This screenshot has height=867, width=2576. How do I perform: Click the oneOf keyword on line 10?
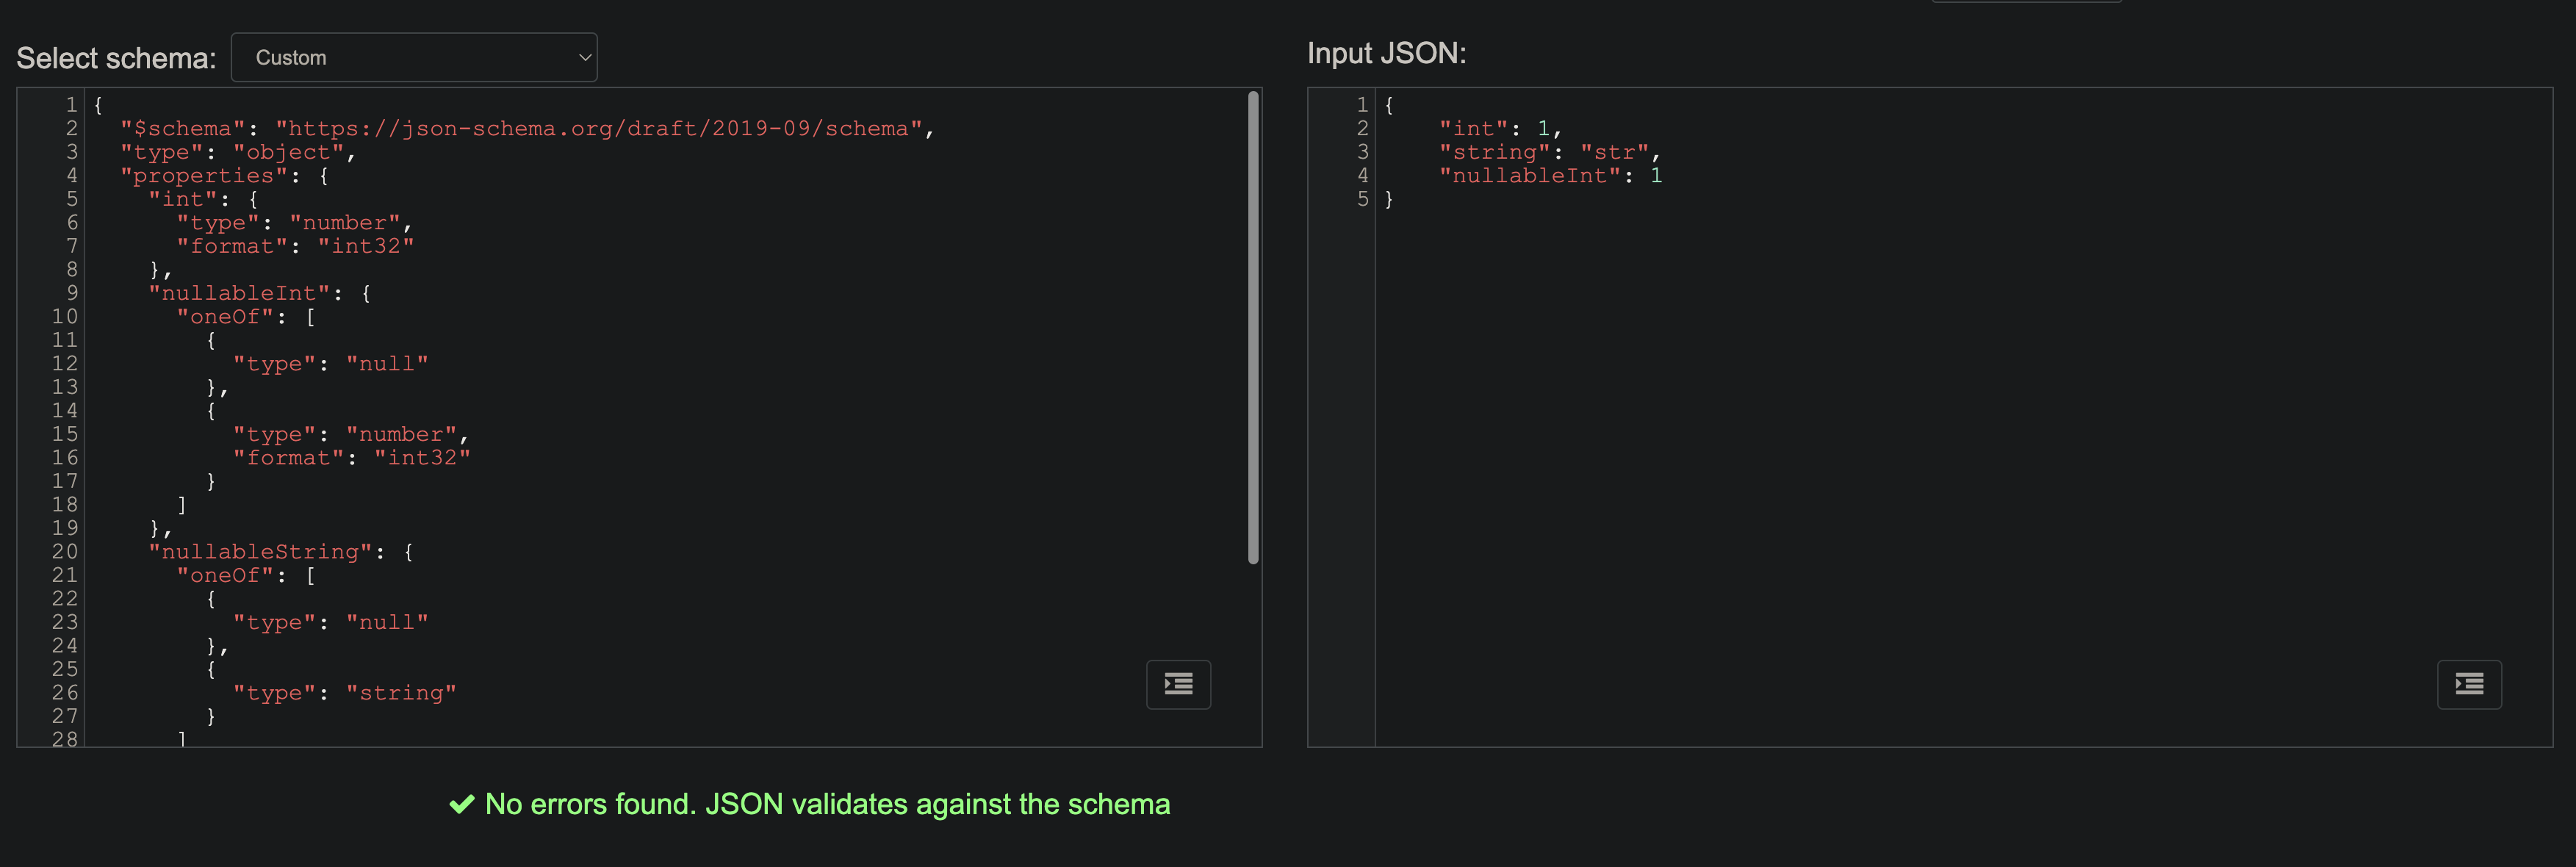(222, 316)
